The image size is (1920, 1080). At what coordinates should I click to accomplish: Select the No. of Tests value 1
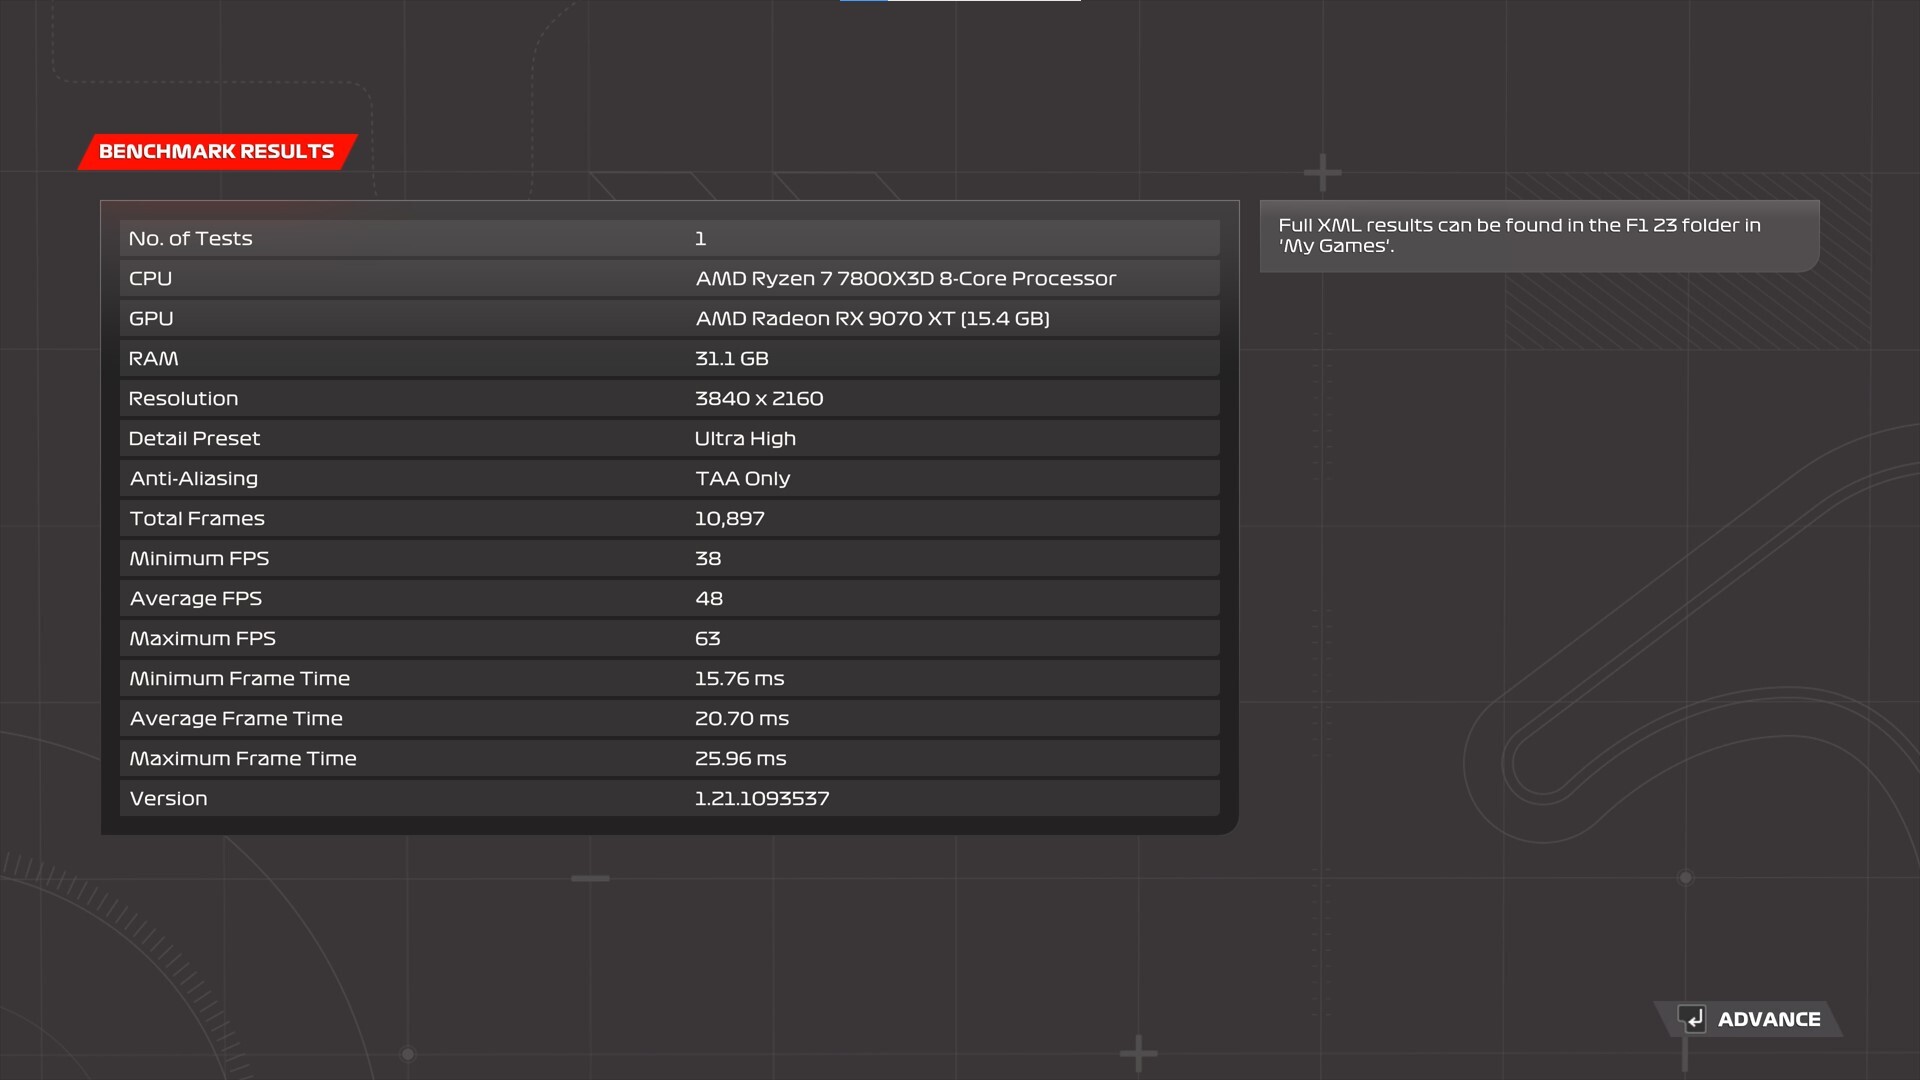point(701,239)
